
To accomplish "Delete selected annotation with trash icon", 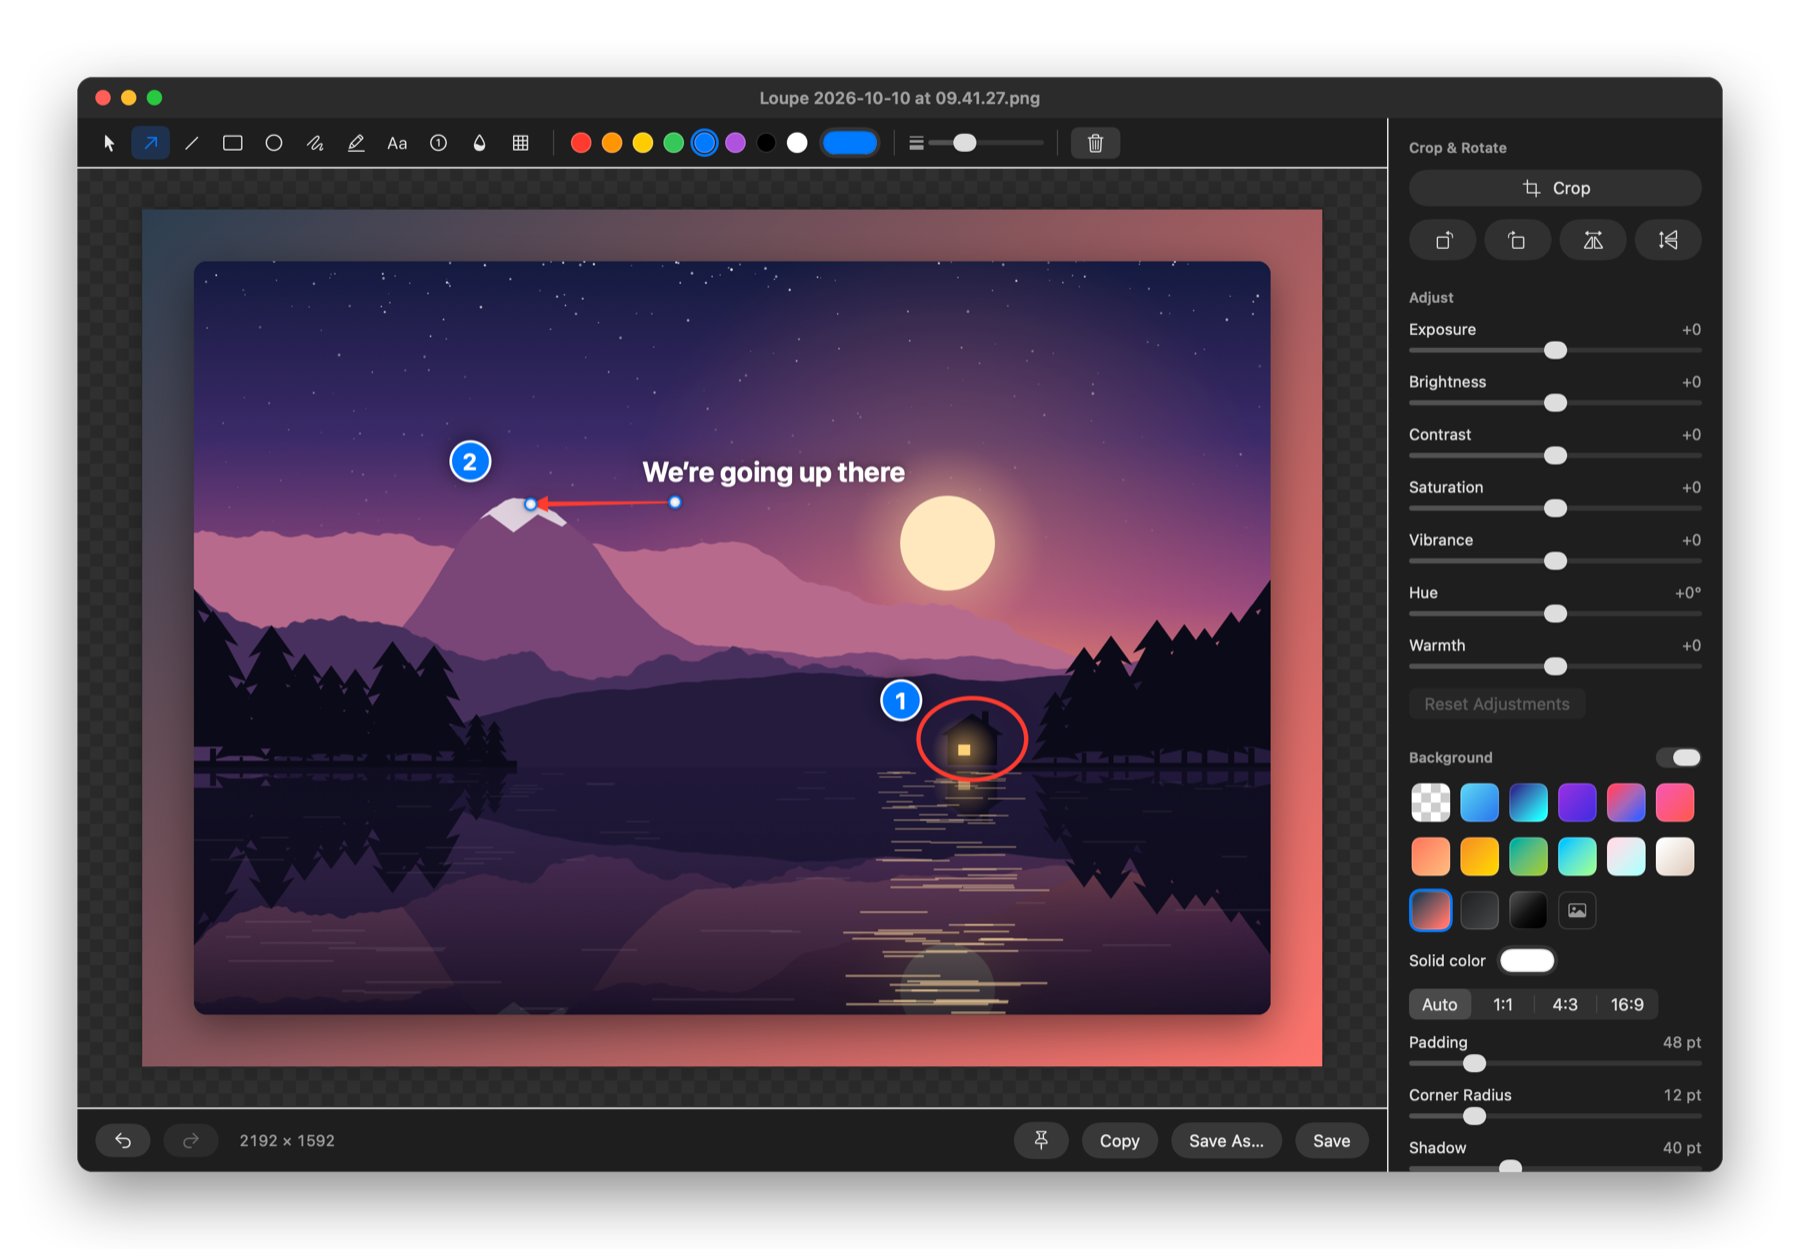I will click(x=1095, y=143).
